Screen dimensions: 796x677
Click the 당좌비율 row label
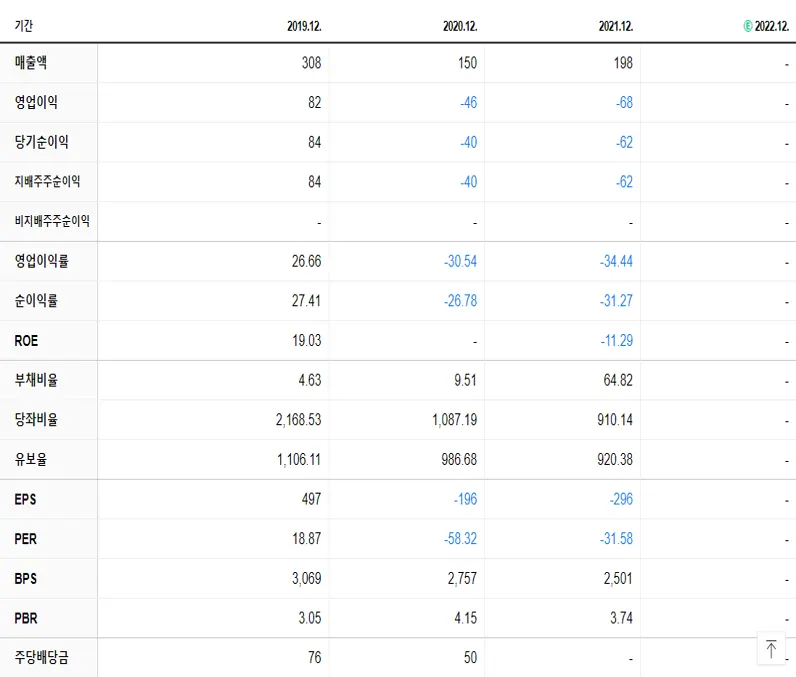[x=36, y=419]
